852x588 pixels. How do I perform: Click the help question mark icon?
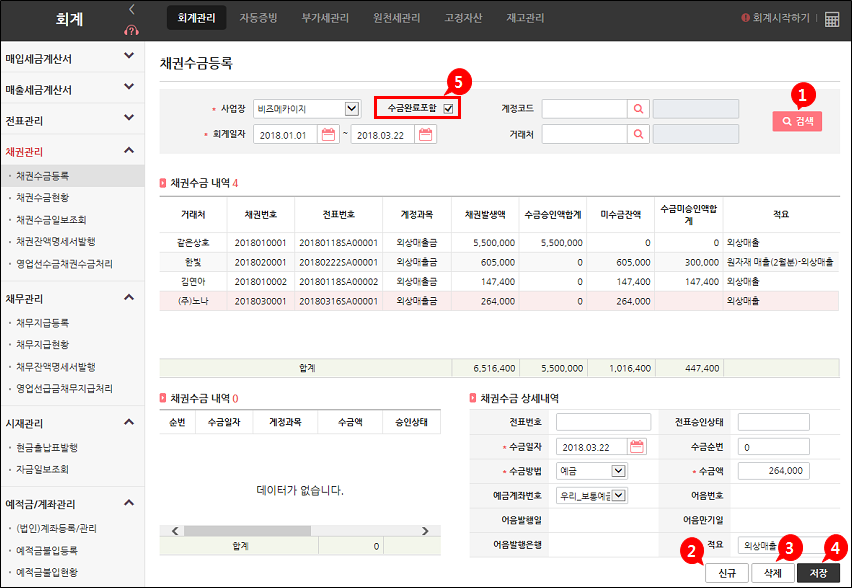click(x=131, y=30)
